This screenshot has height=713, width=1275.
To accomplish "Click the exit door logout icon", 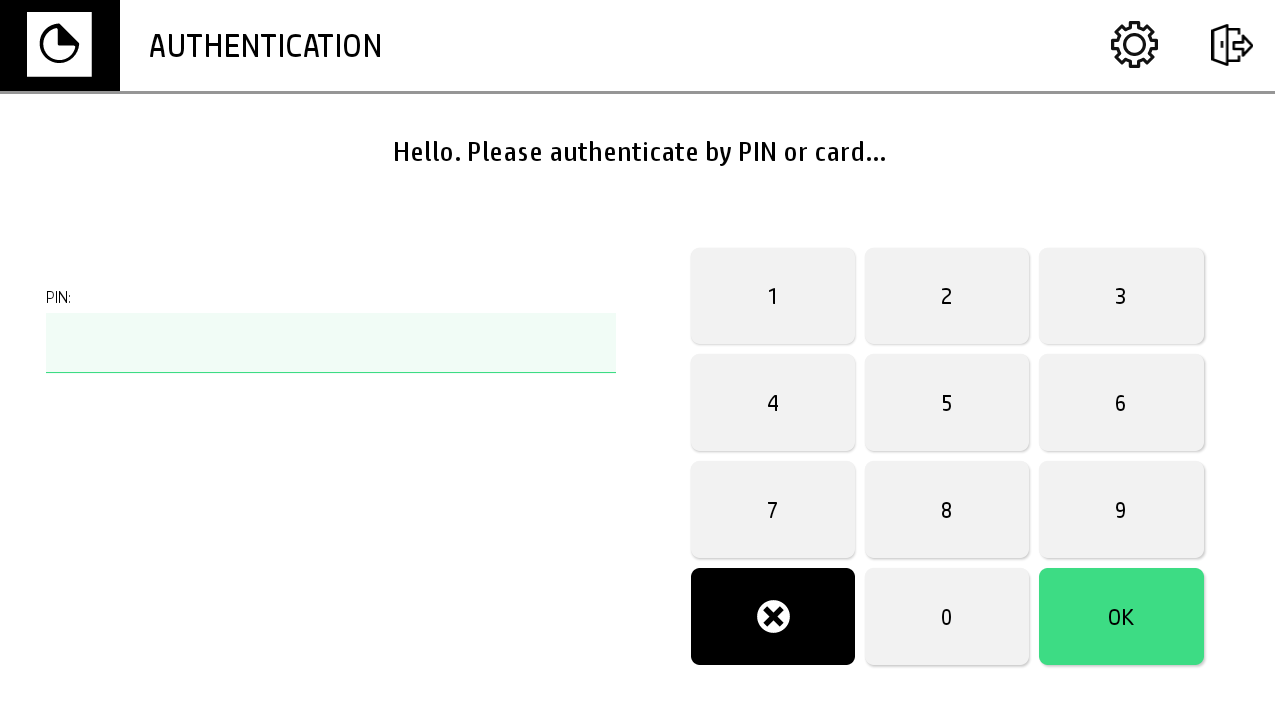I will coord(1231,45).
